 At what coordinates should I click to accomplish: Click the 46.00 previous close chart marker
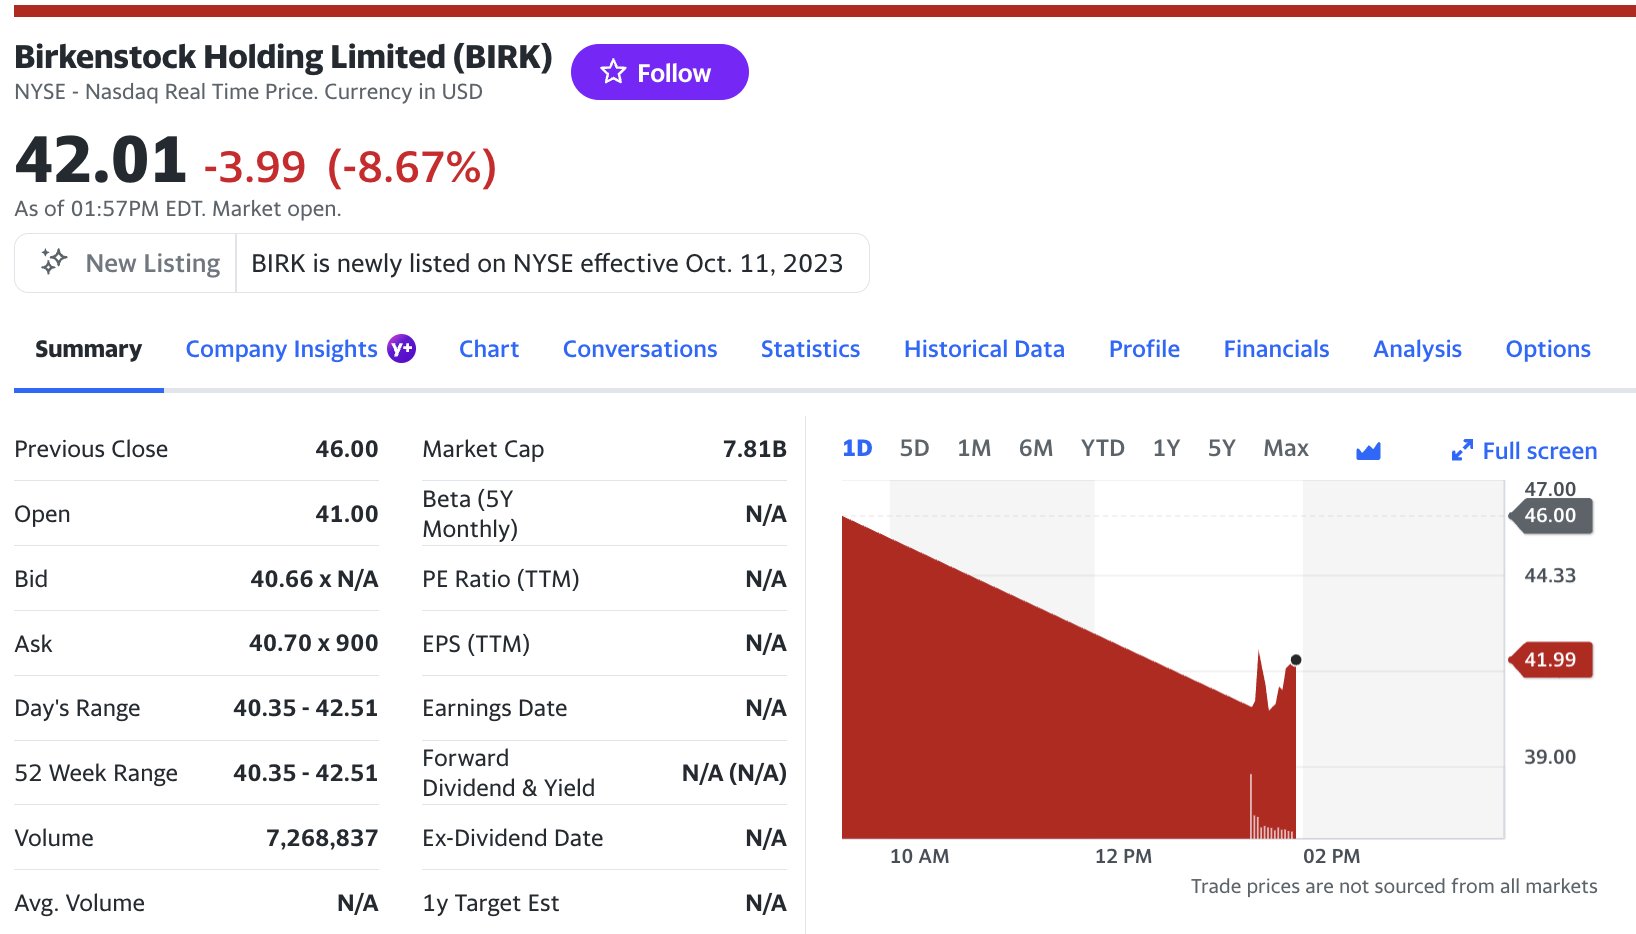[x=1550, y=516]
